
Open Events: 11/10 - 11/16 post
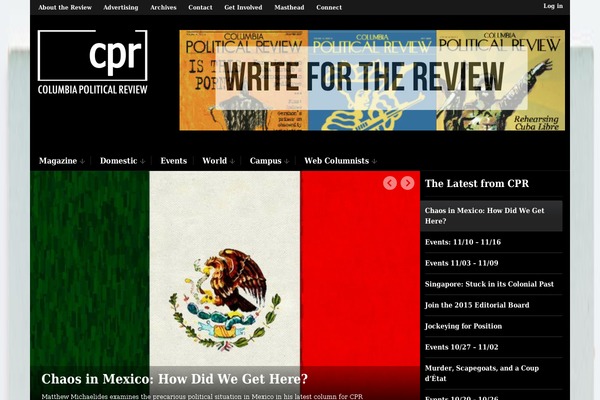pyautogui.click(x=463, y=242)
